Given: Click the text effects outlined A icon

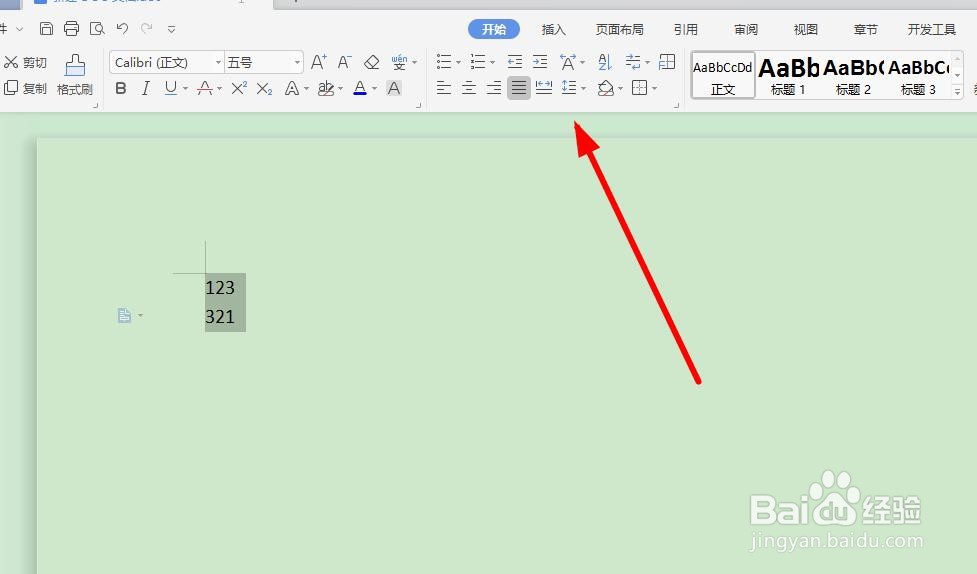Looking at the screenshot, I should (292, 88).
